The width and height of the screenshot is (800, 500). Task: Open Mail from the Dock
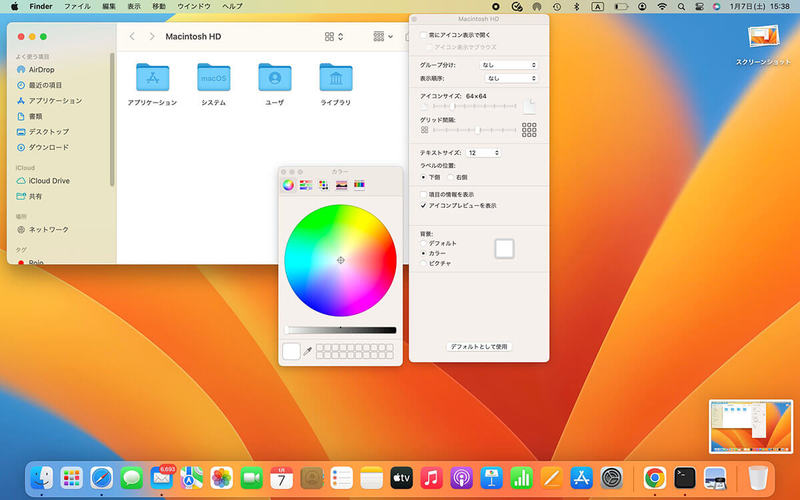tap(162, 478)
